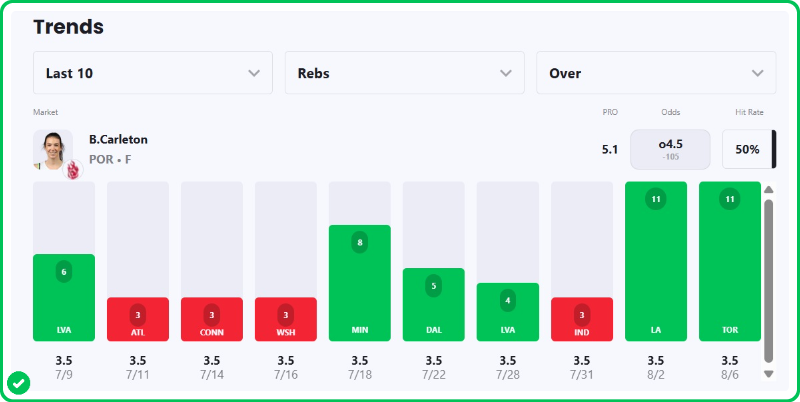Open the Rebs stat dropdown
The width and height of the screenshot is (800, 402).
[x=405, y=73]
